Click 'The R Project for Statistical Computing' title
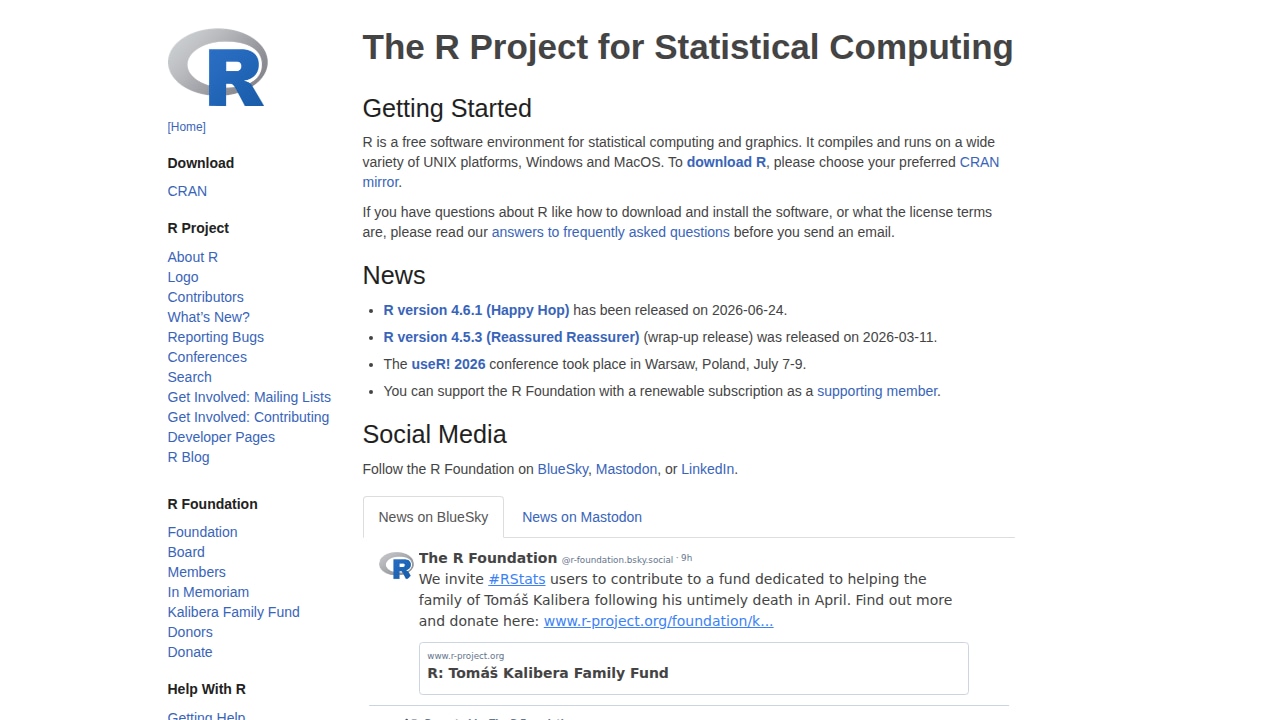 click(688, 47)
